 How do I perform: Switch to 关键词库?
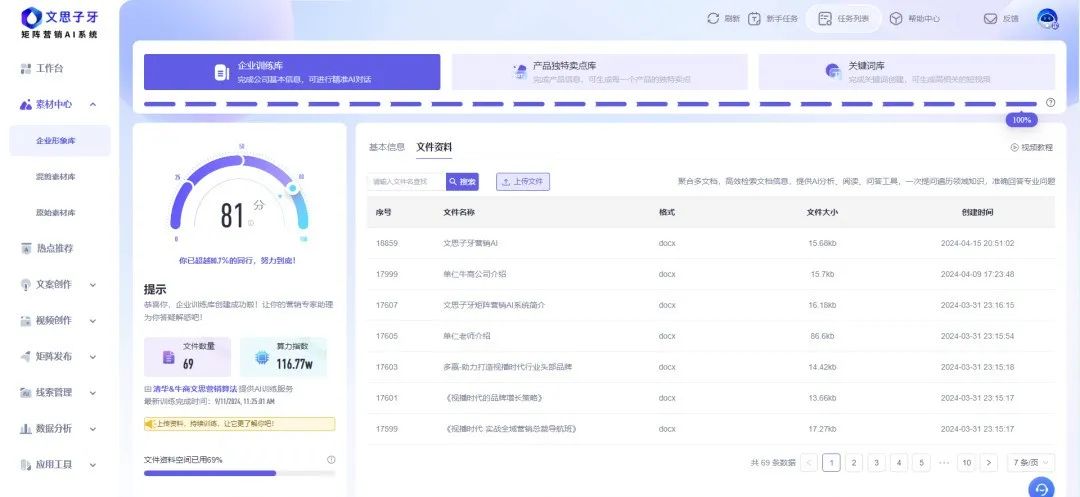coord(906,72)
